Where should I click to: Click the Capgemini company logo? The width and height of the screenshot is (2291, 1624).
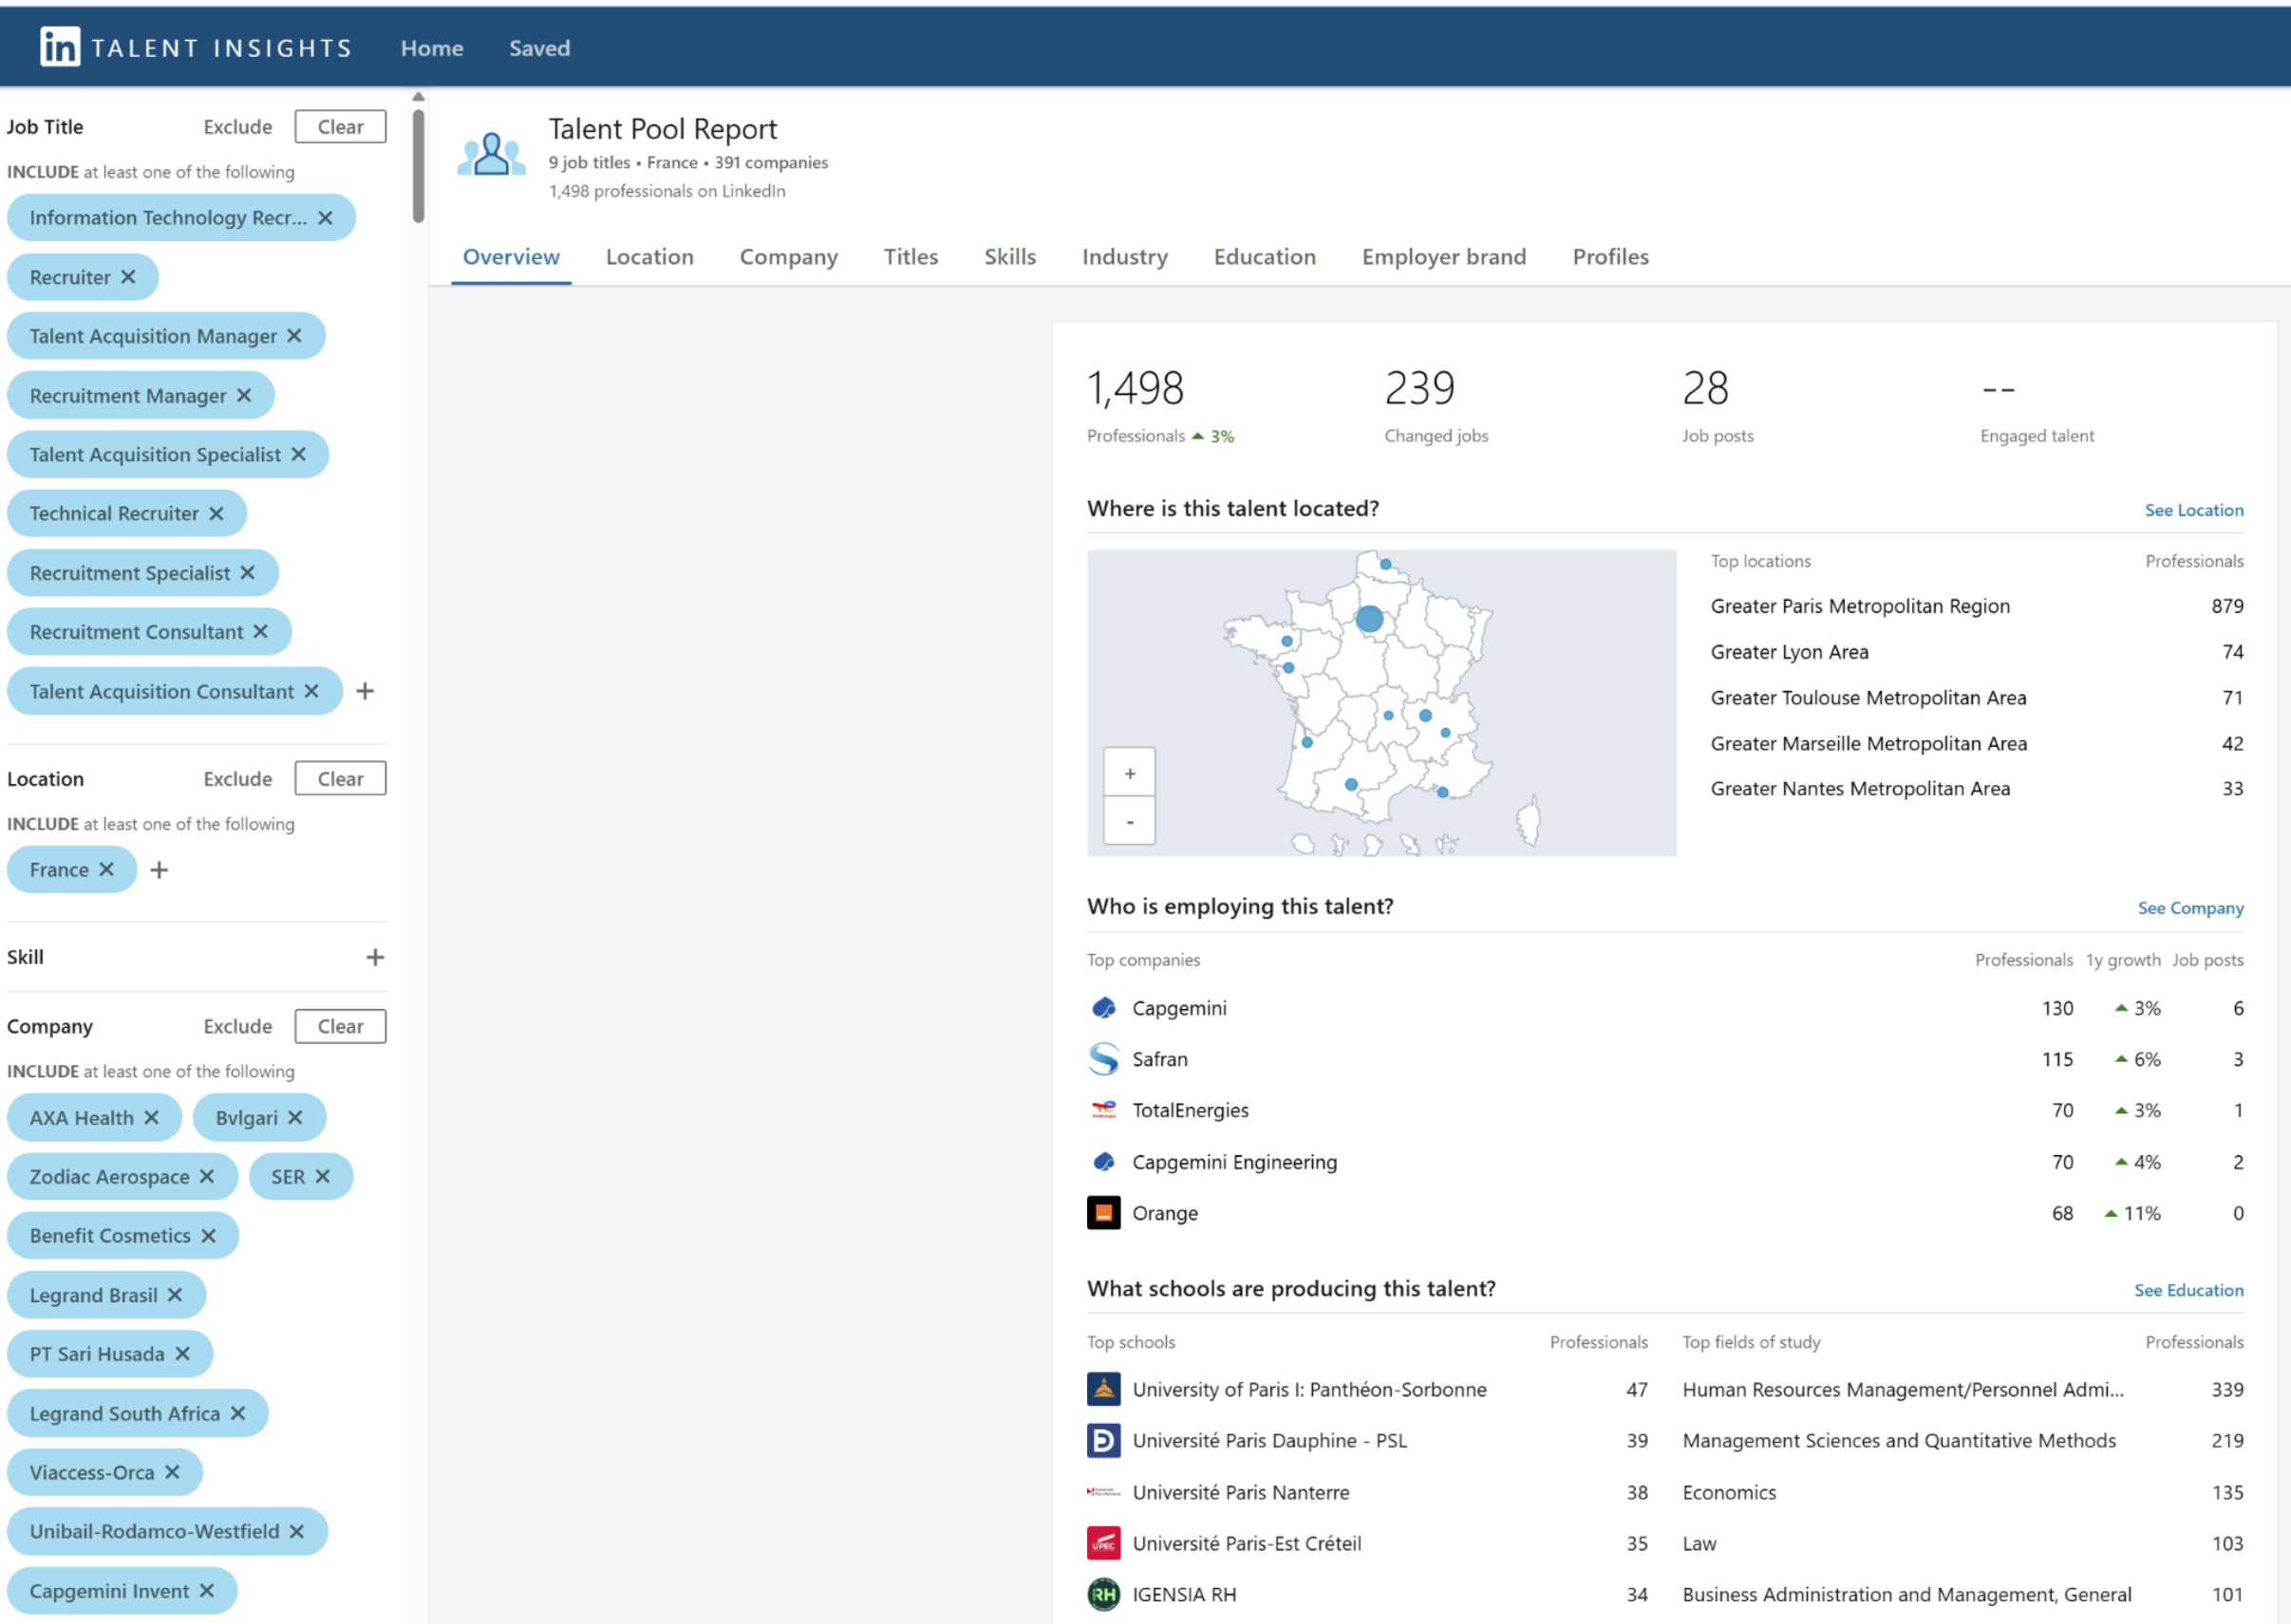pos(1103,1008)
